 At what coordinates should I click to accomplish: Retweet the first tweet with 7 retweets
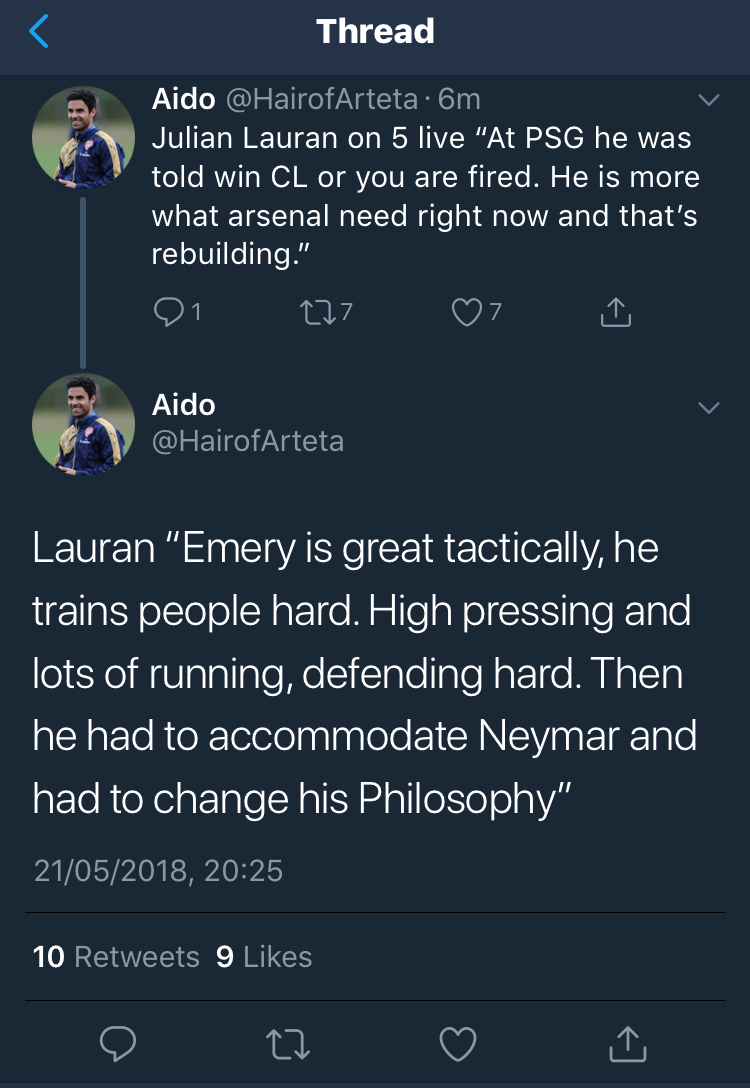315,313
